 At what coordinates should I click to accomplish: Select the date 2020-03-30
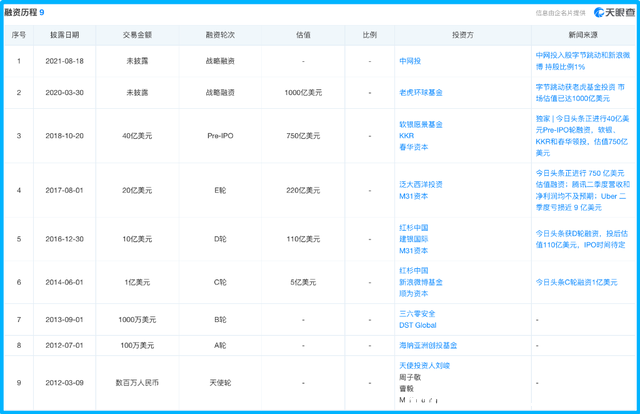[64, 93]
